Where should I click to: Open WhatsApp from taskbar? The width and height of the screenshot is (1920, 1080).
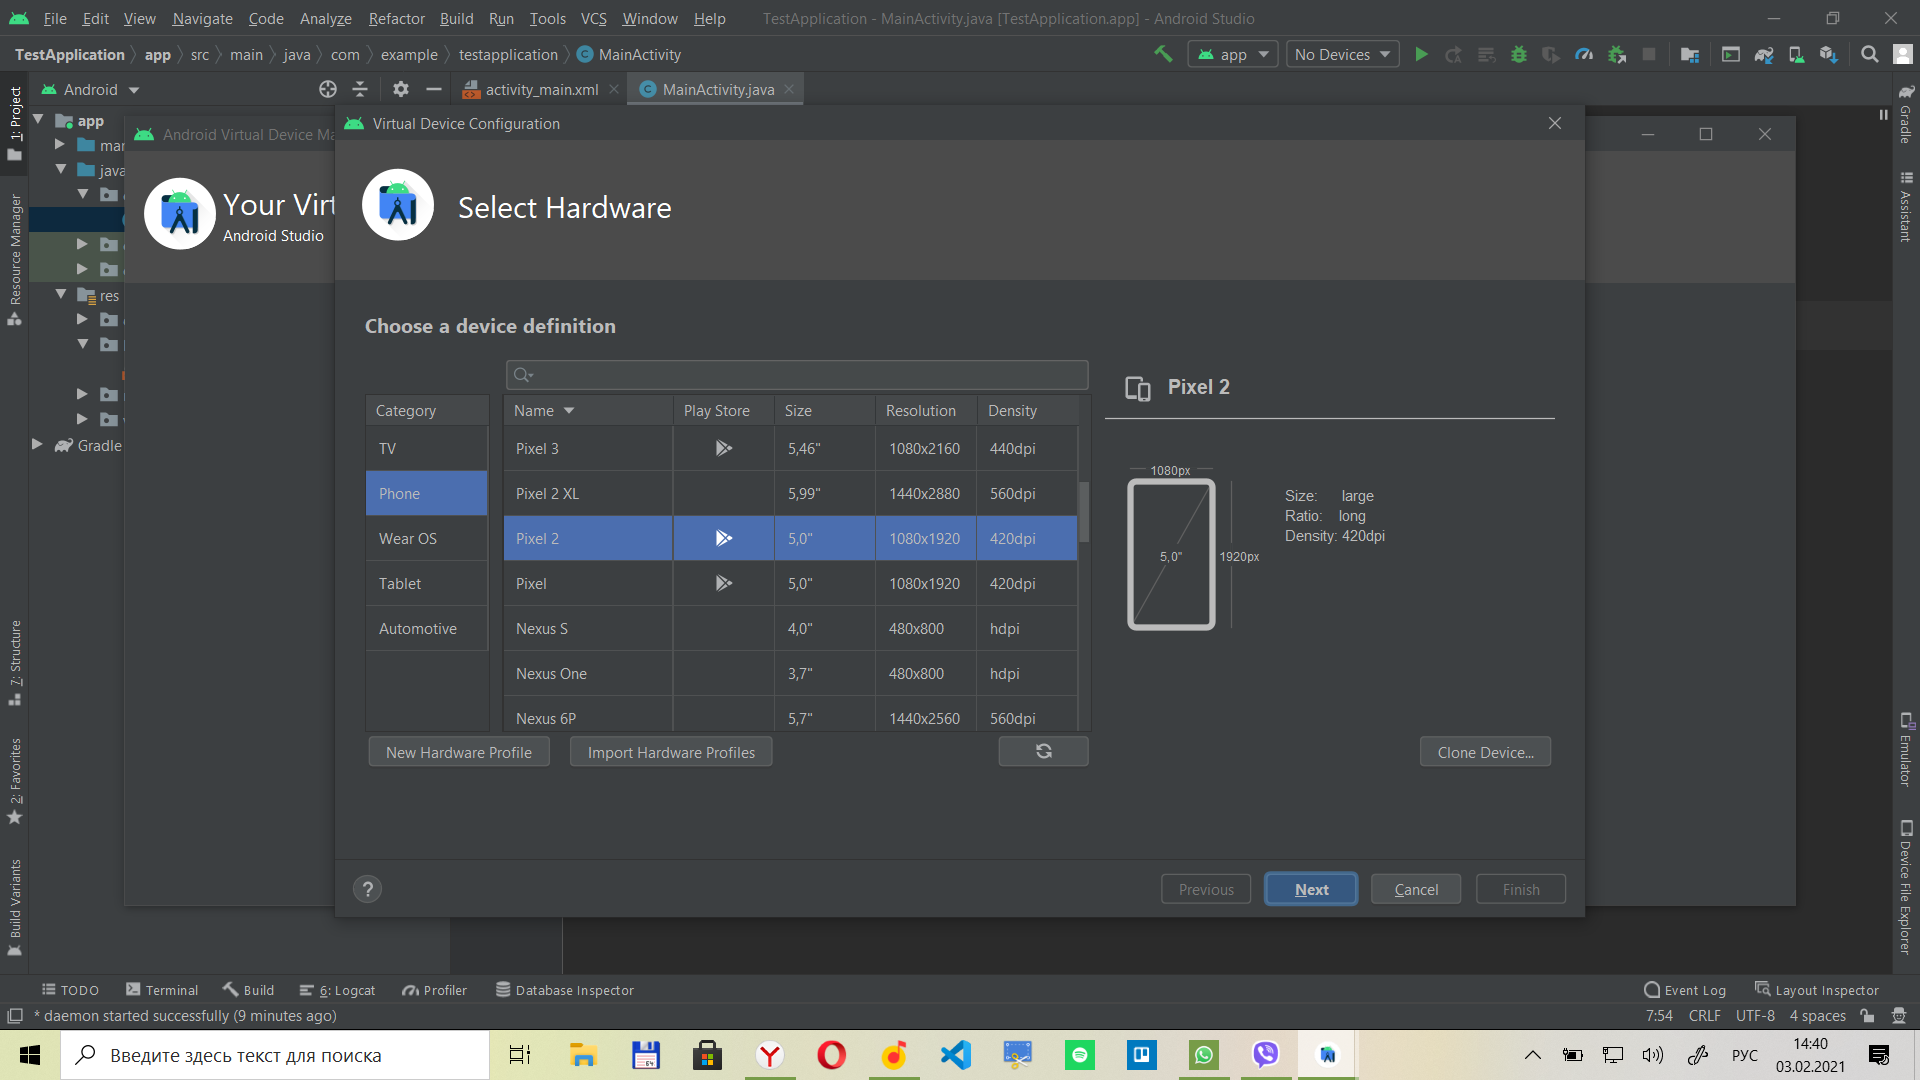[1204, 1055]
